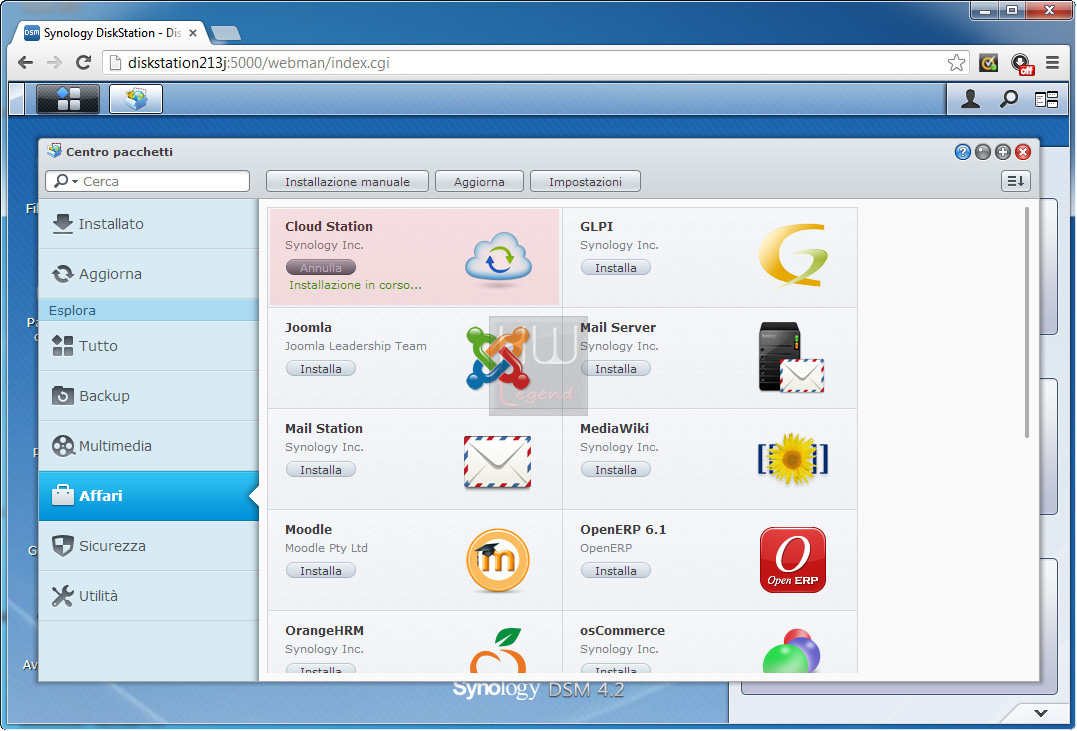Click the Mail Station envelope icon
Viewport: 1077px width, 731px height.
[497, 462]
